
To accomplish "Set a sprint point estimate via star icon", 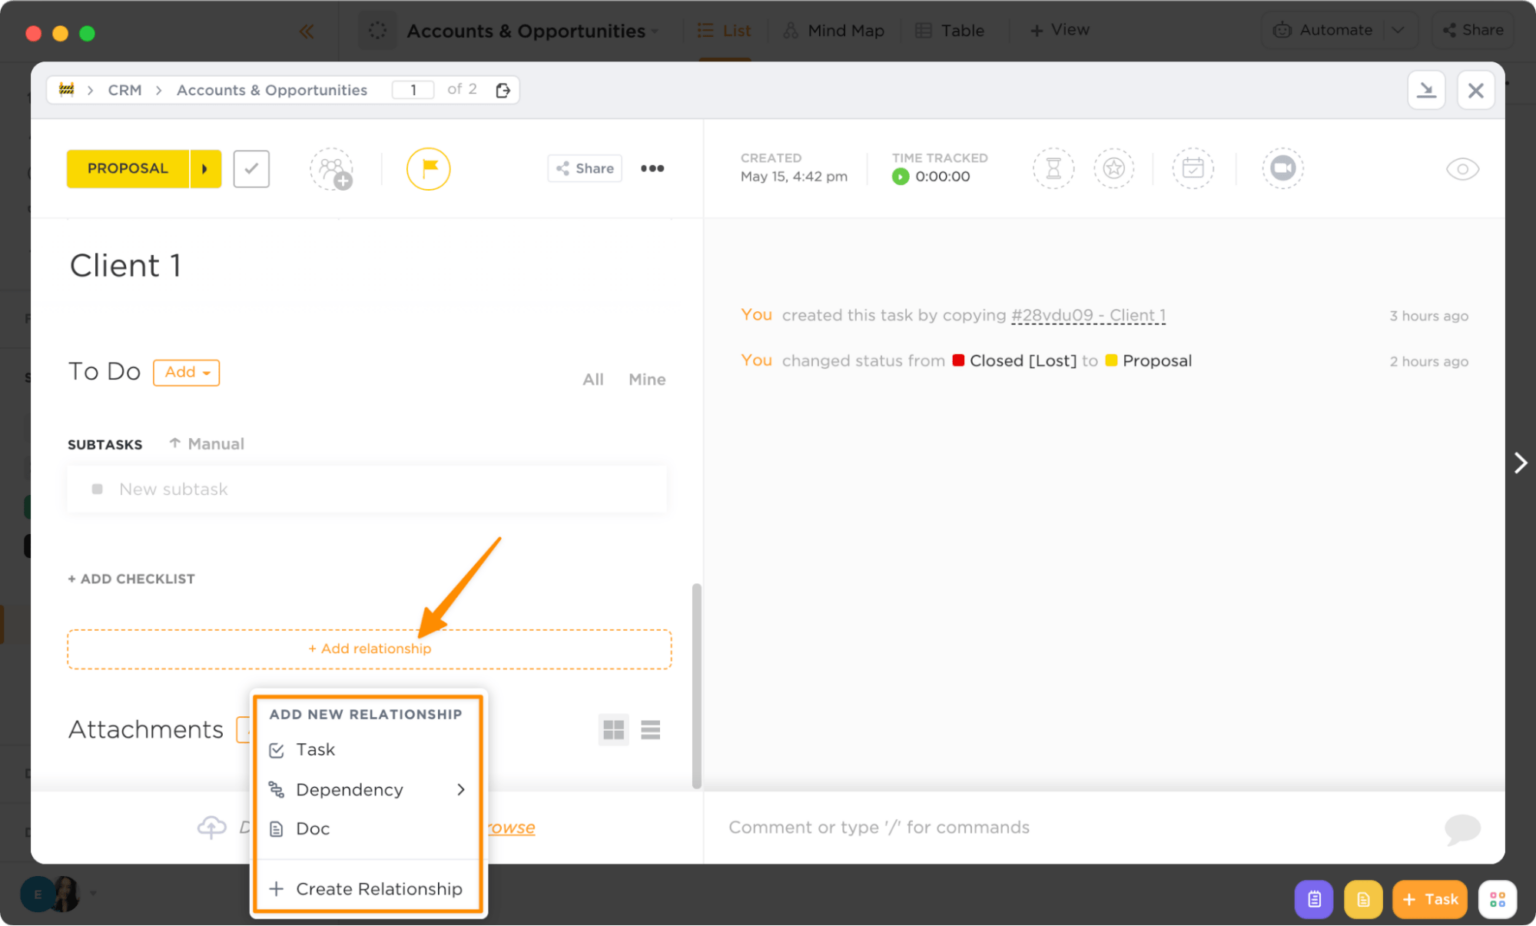I will (1114, 168).
